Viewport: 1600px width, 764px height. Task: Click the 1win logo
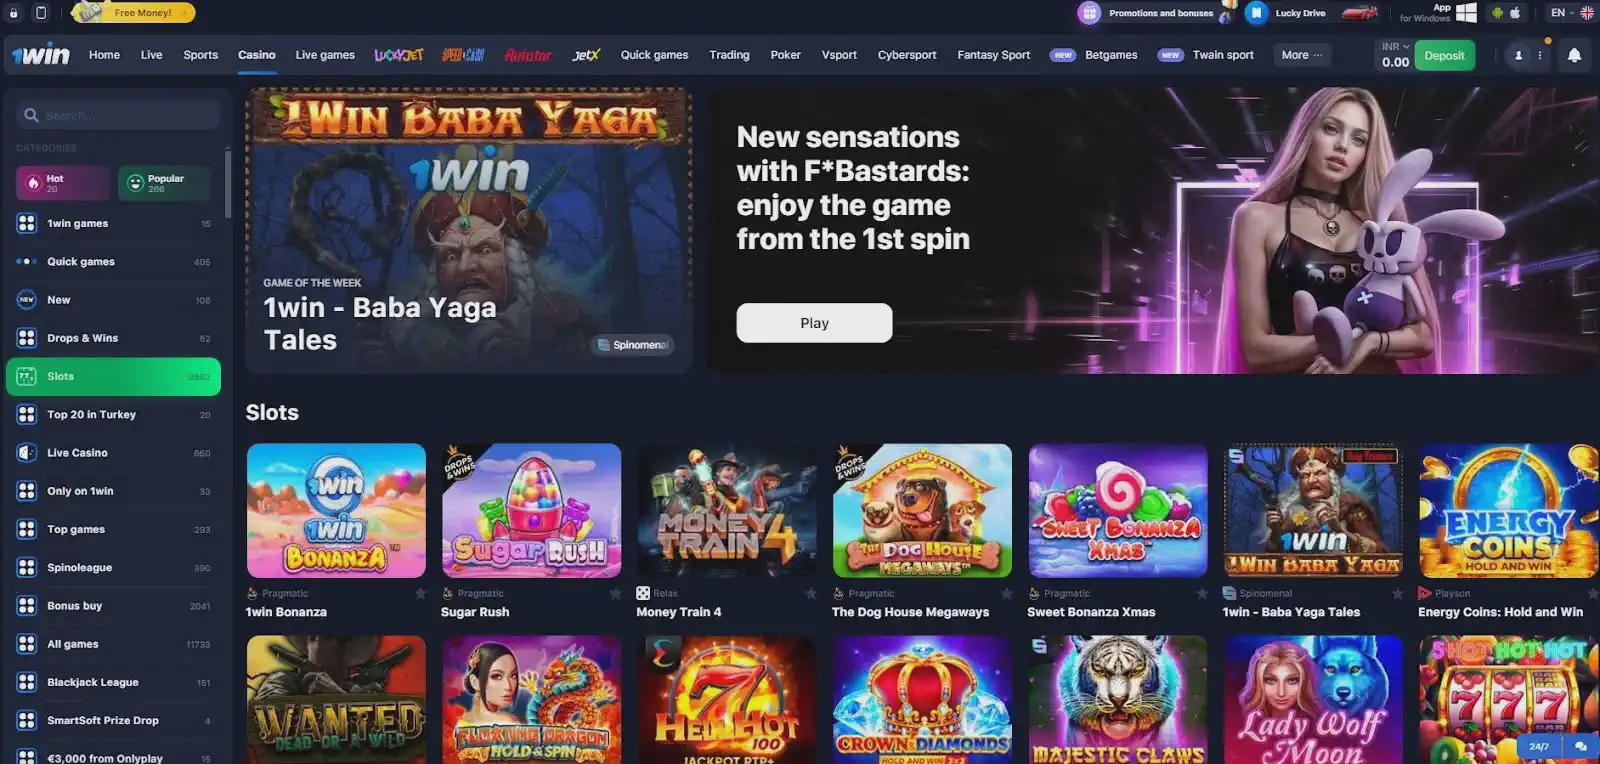41,55
